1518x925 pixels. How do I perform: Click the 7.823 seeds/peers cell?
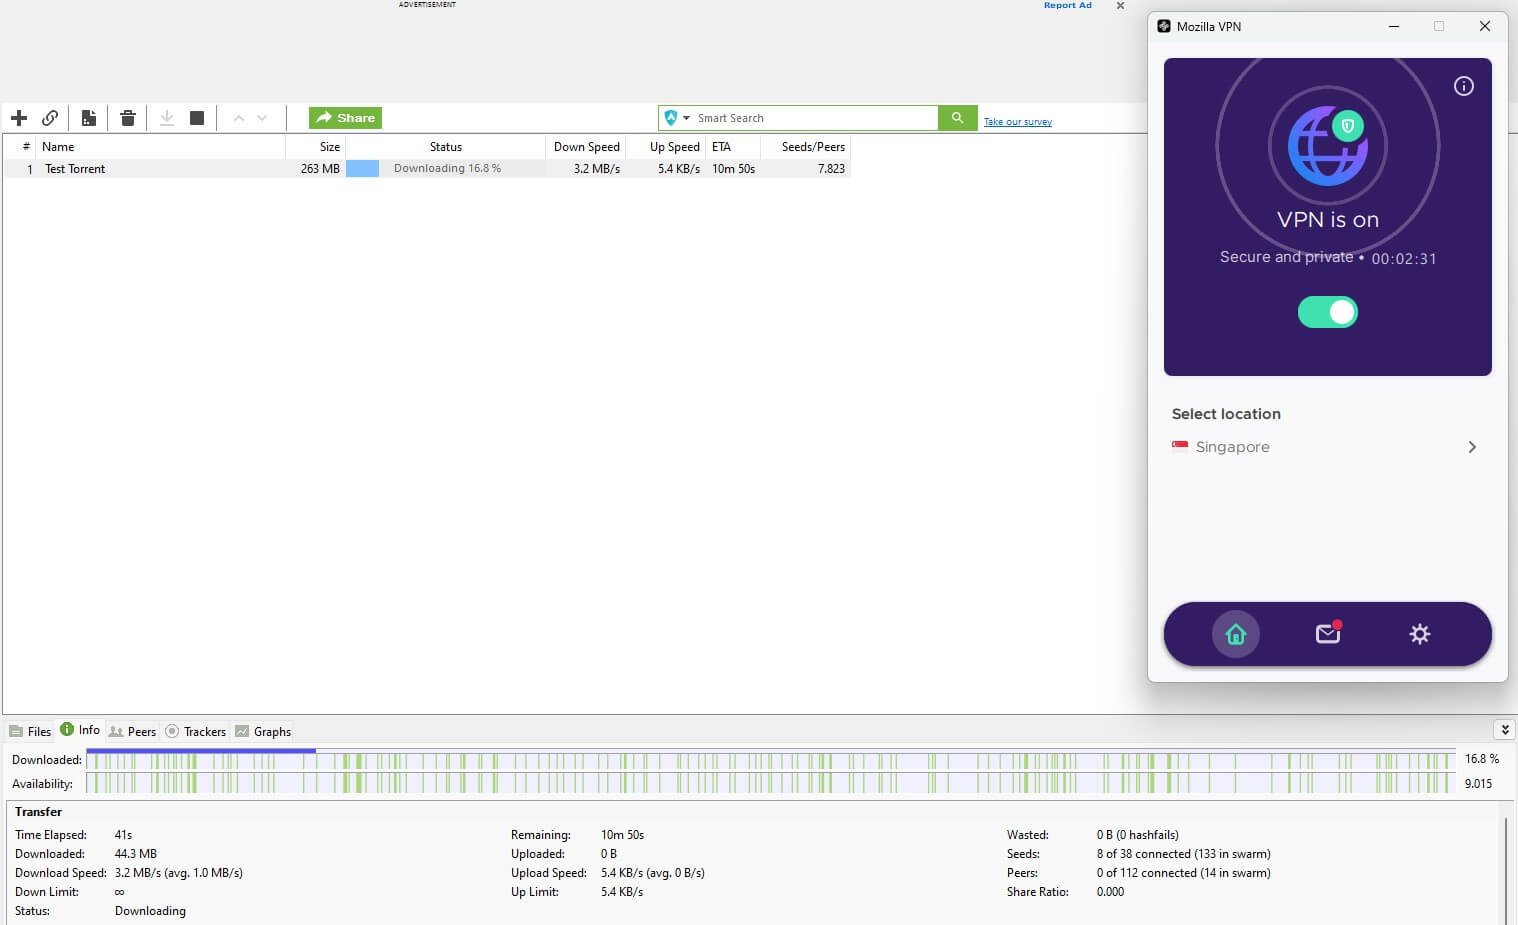[x=831, y=169]
